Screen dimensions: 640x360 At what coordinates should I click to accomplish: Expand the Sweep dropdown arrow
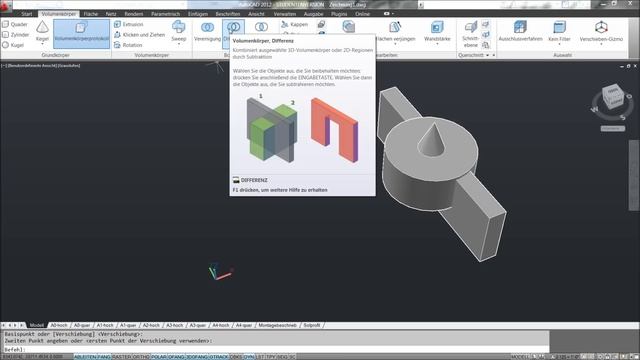[x=178, y=44]
